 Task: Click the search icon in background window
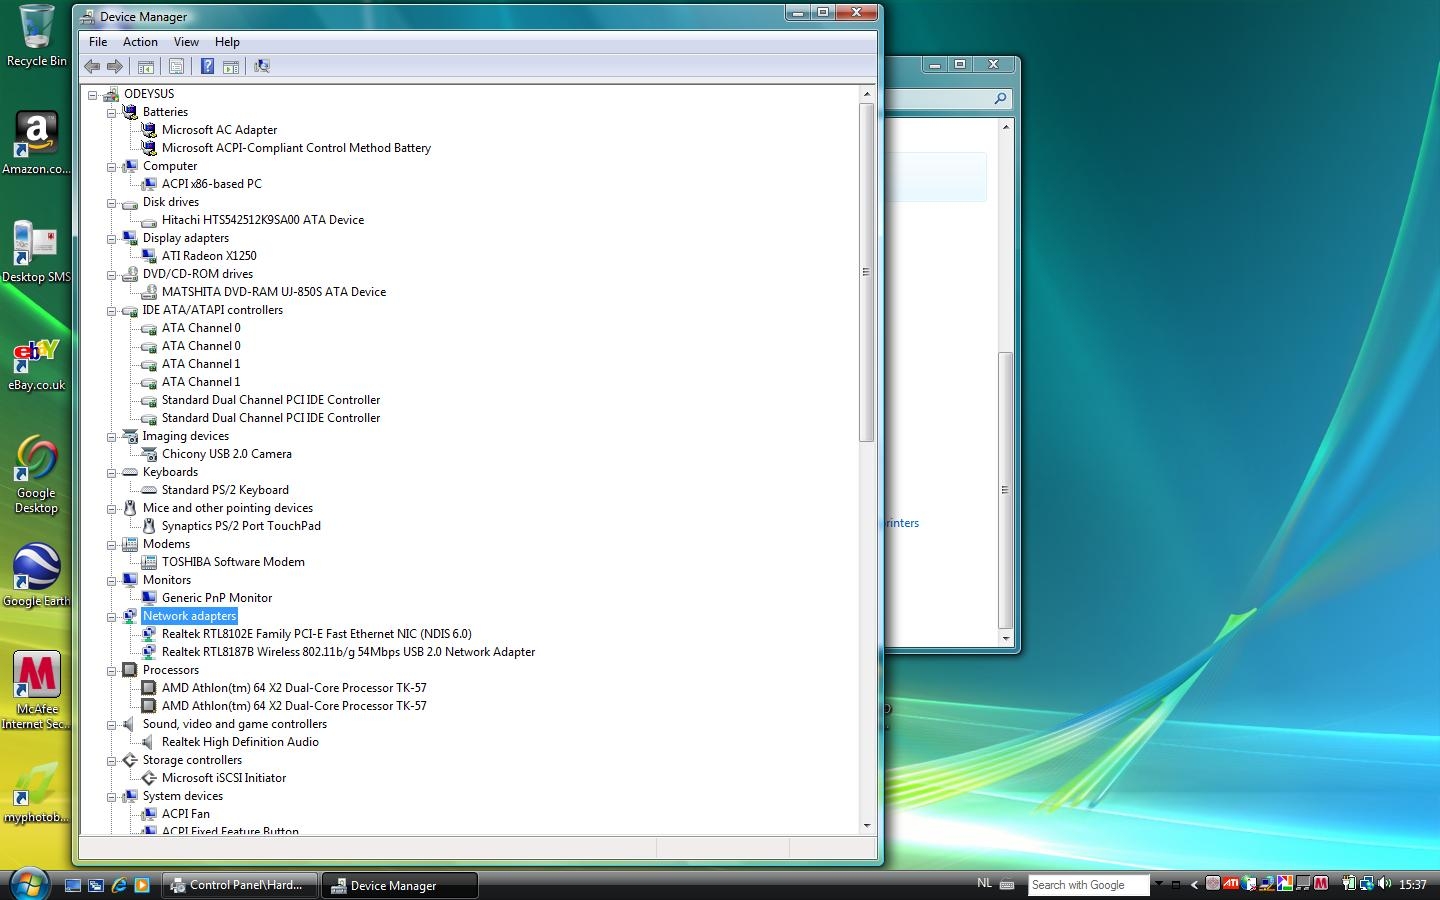click(1000, 98)
